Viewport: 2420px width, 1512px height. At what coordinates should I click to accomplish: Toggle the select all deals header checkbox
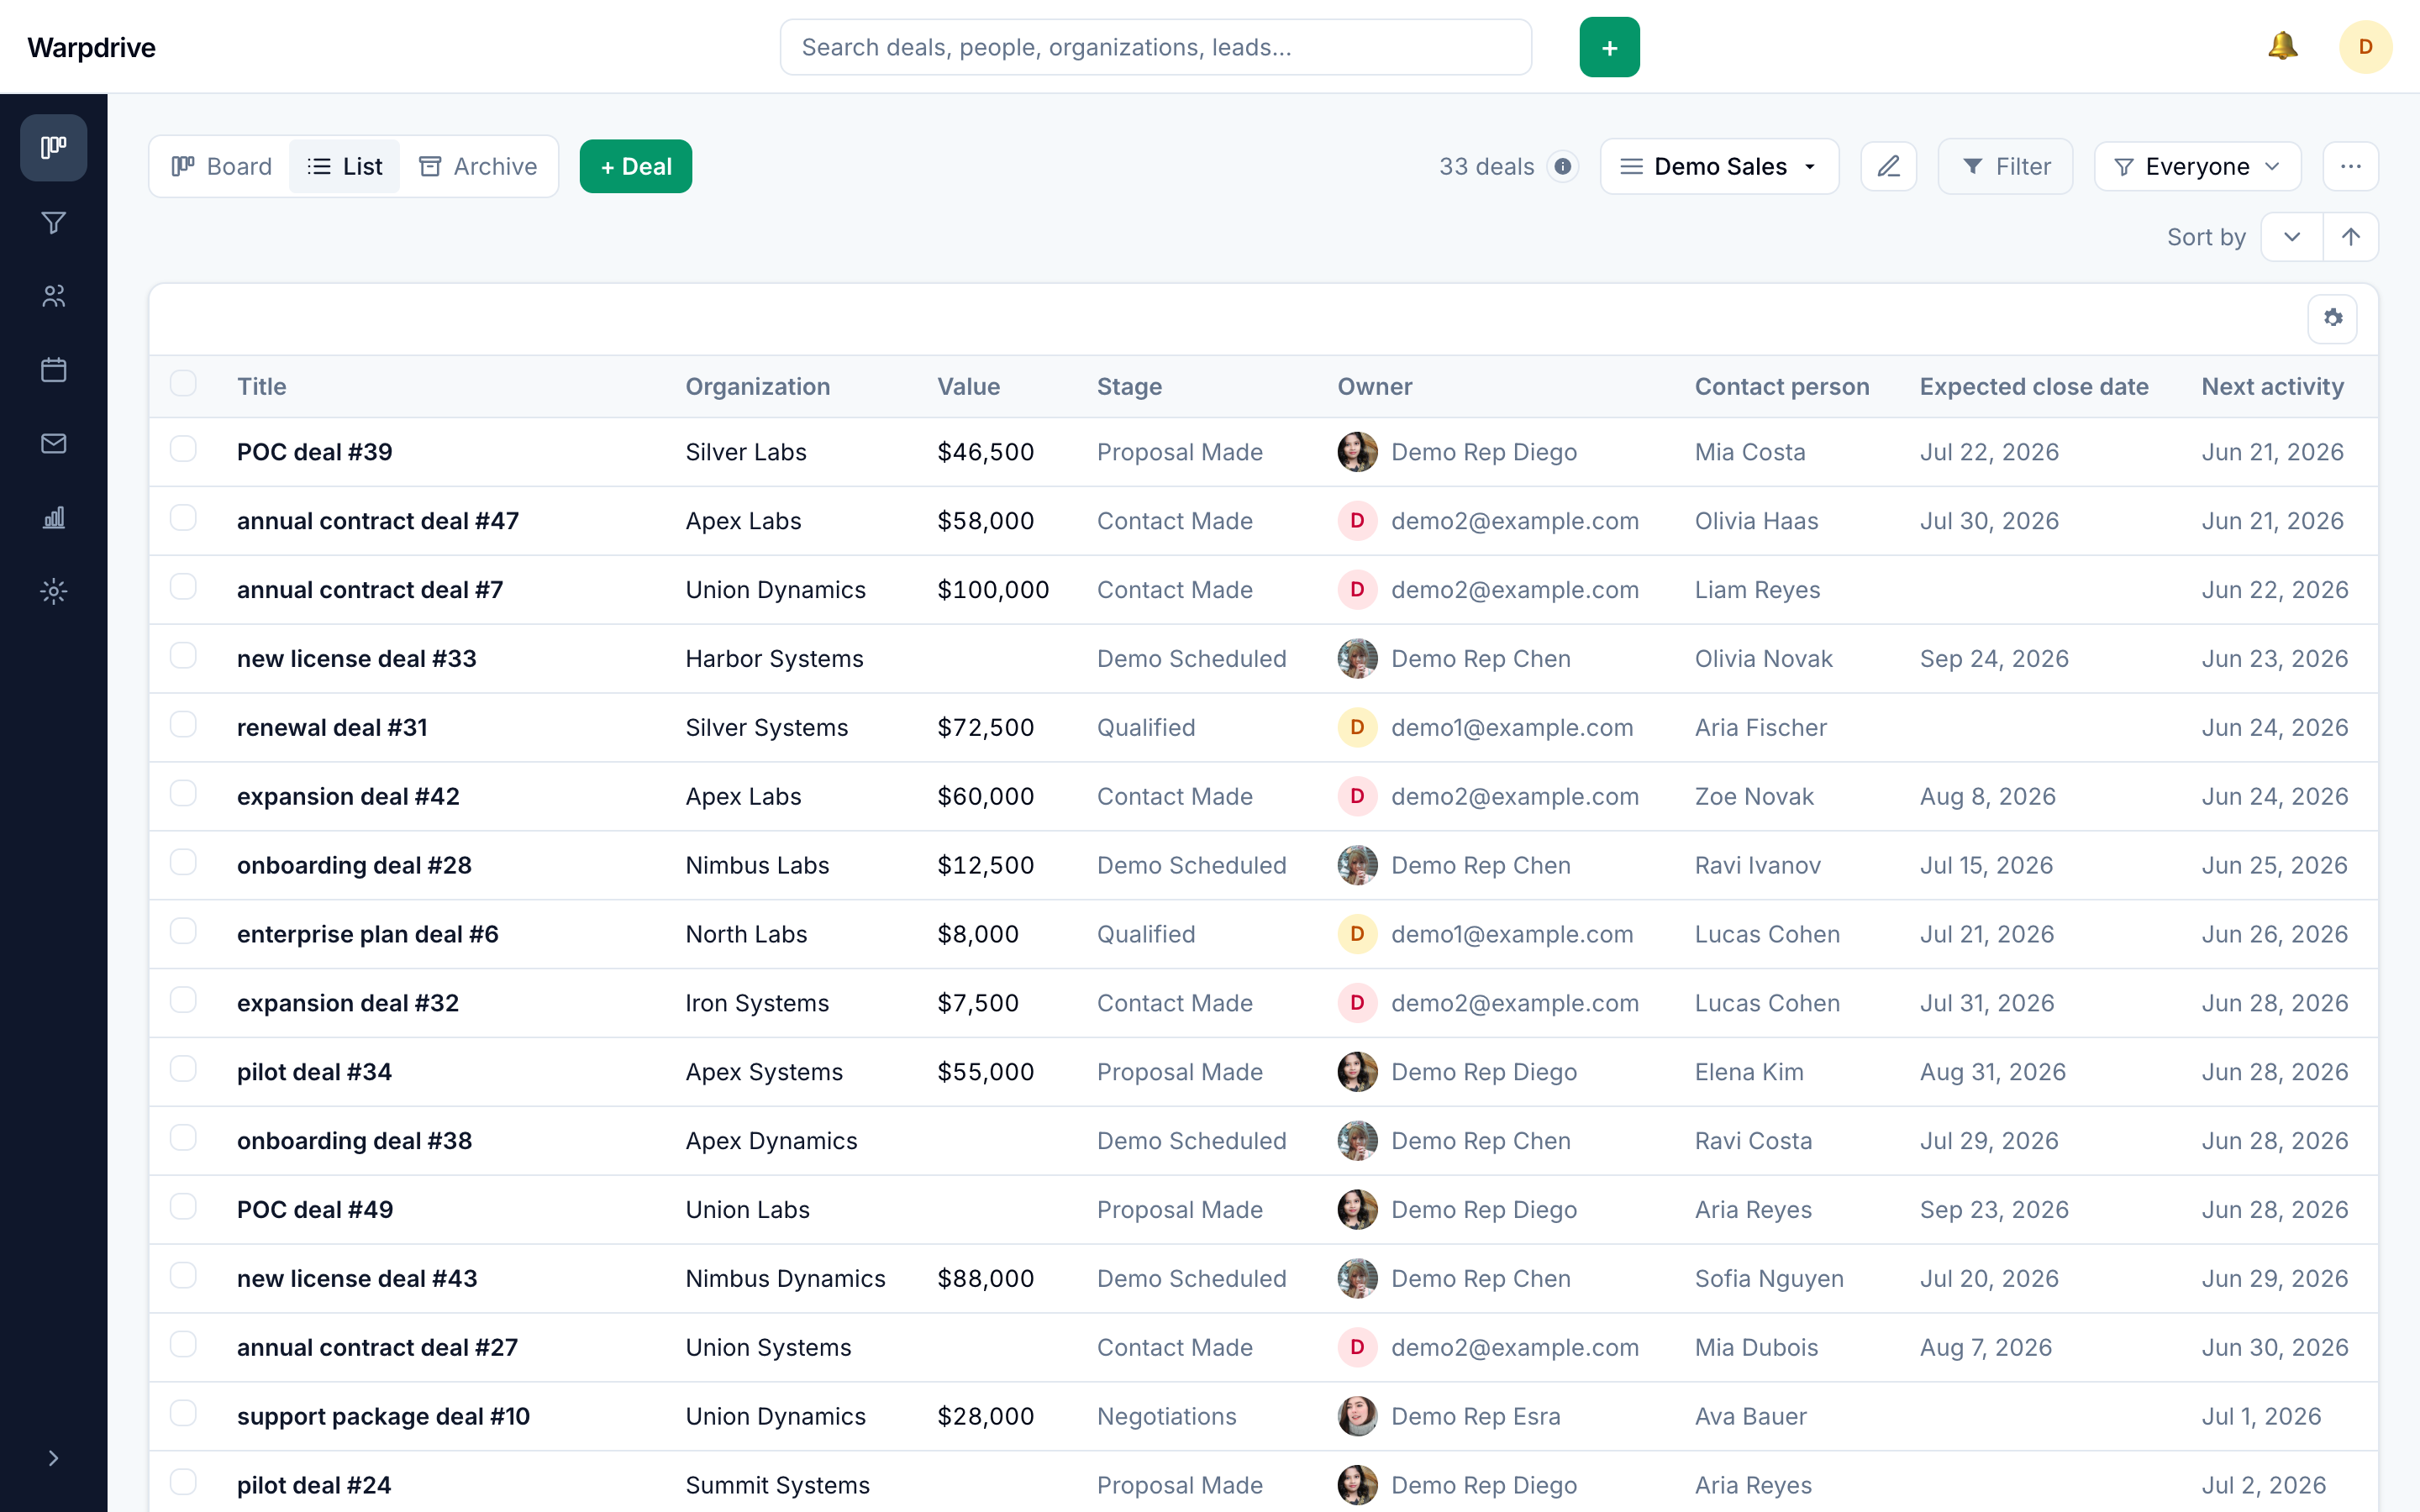183,384
